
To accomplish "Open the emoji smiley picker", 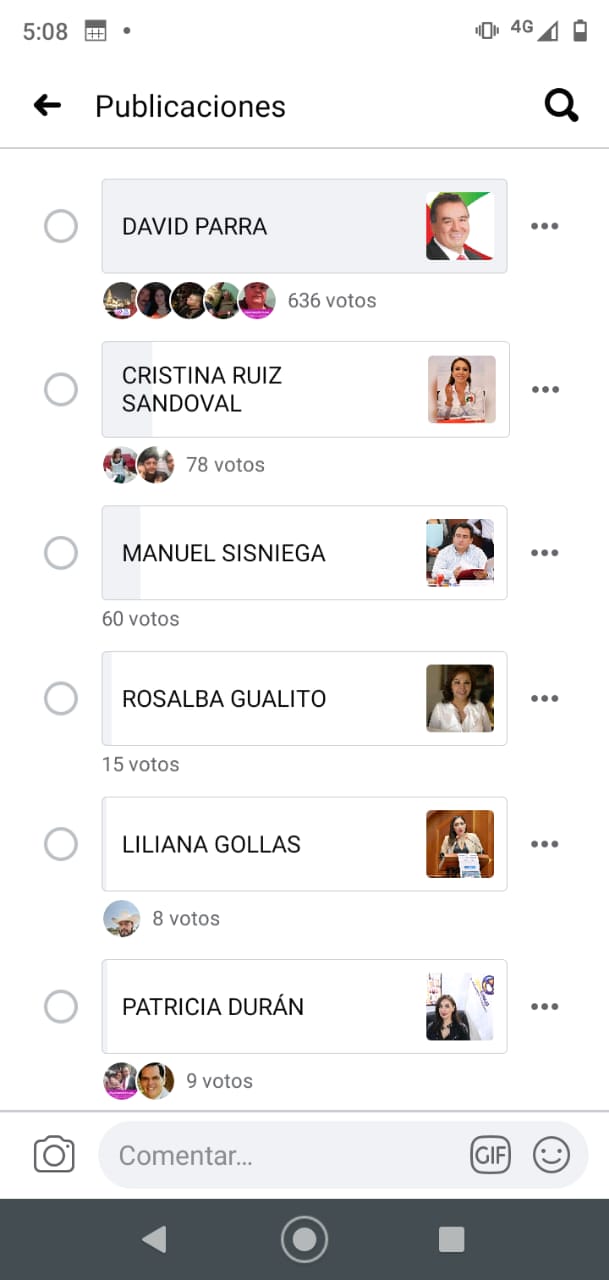I will point(551,1155).
